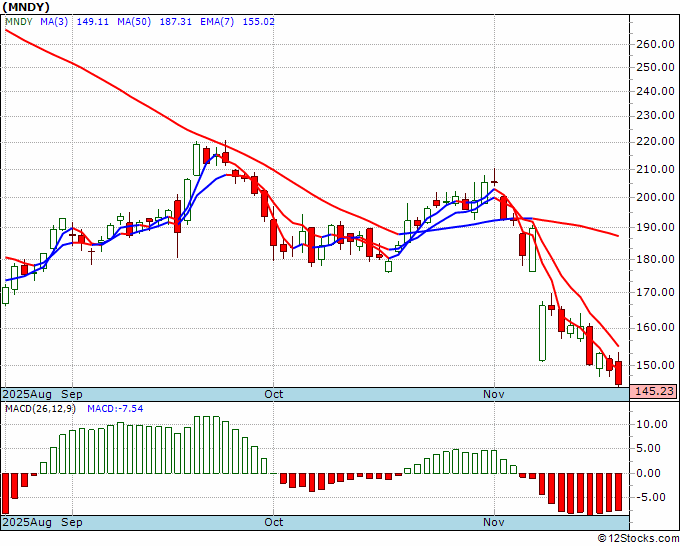The image size is (680, 546).
Task: Click the MACD:-7.54 value readout
Action: click(115, 409)
